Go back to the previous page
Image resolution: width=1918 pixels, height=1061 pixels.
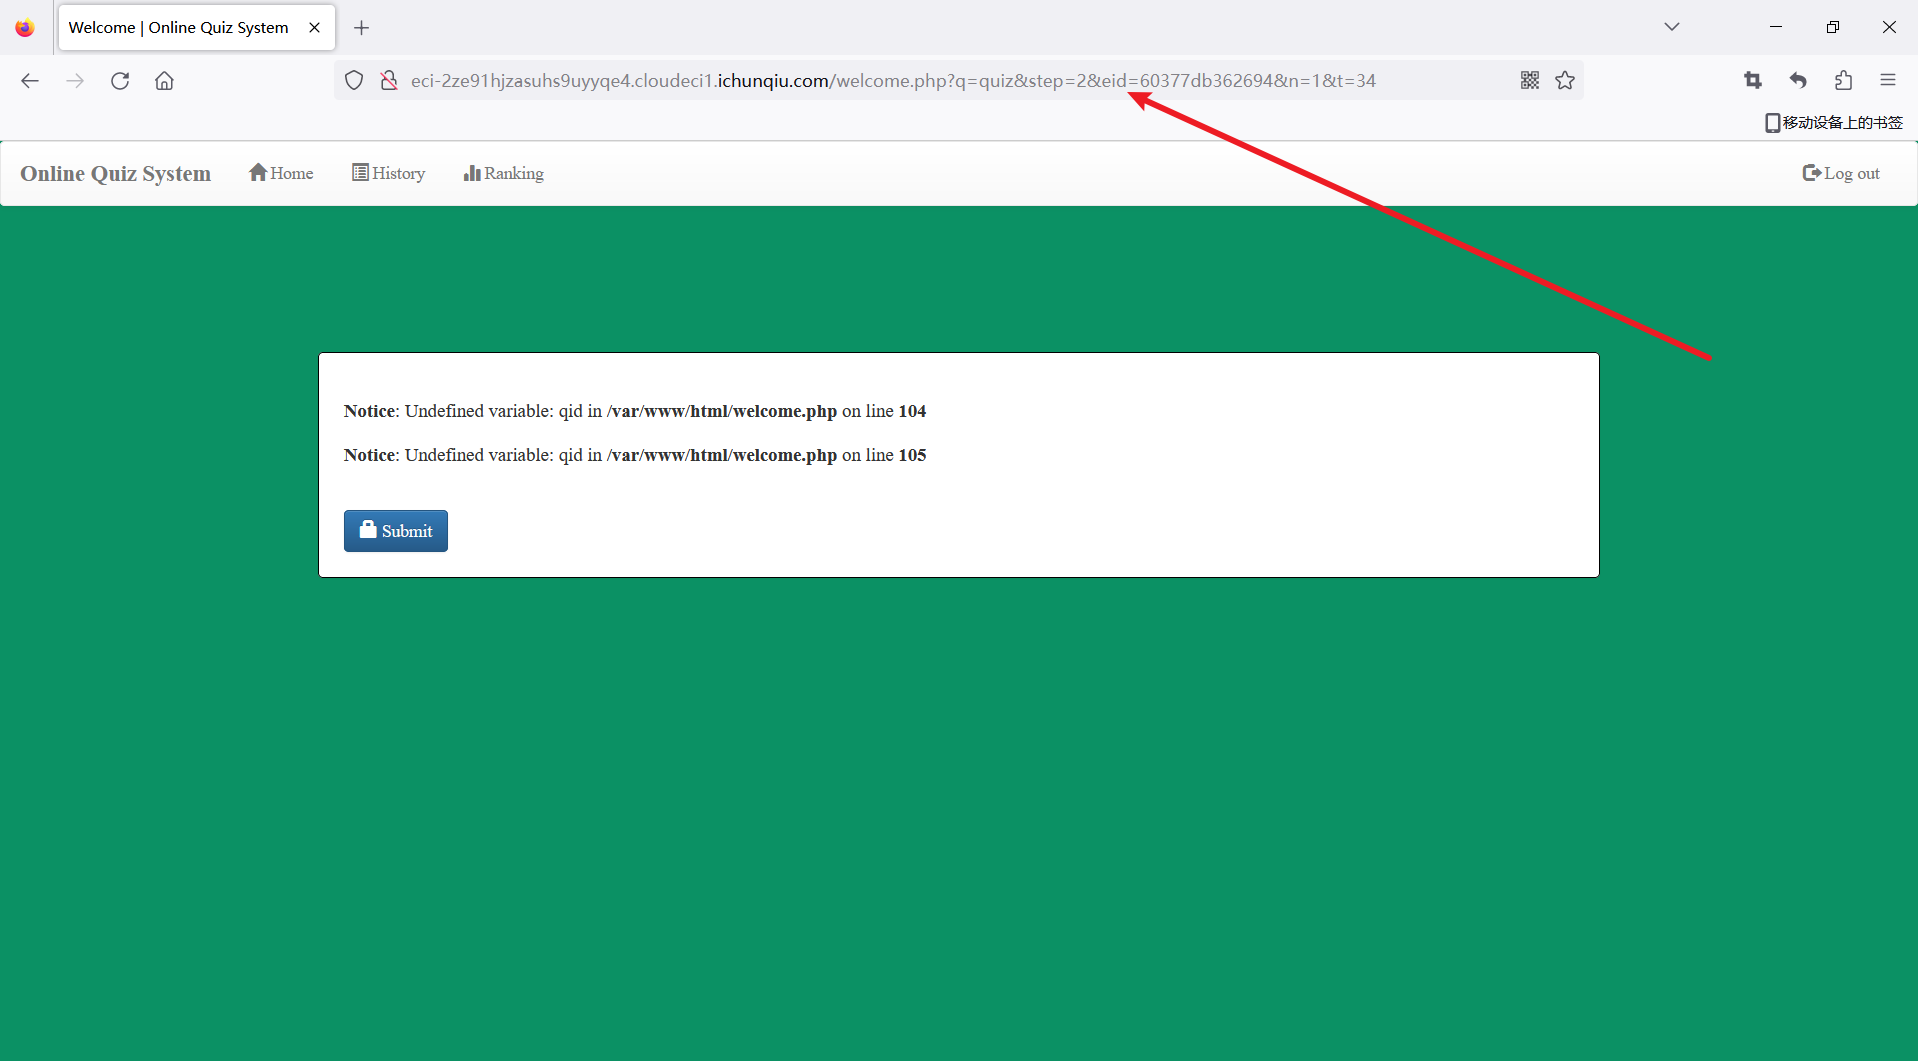tap(30, 81)
